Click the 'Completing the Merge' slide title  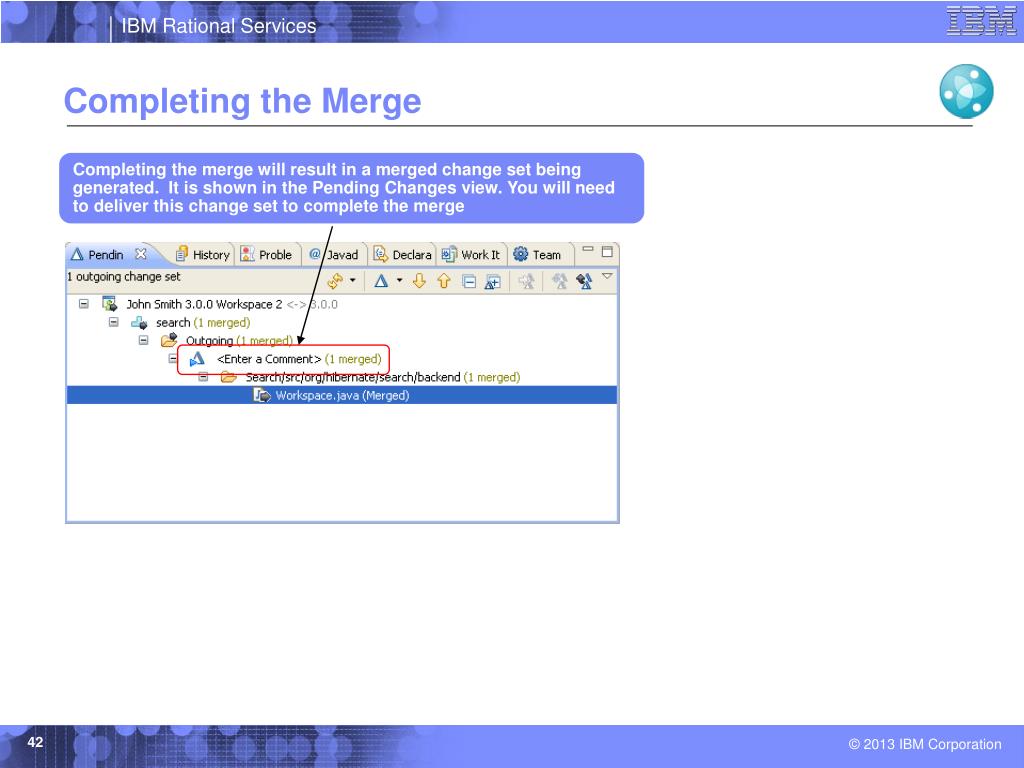tap(242, 102)
